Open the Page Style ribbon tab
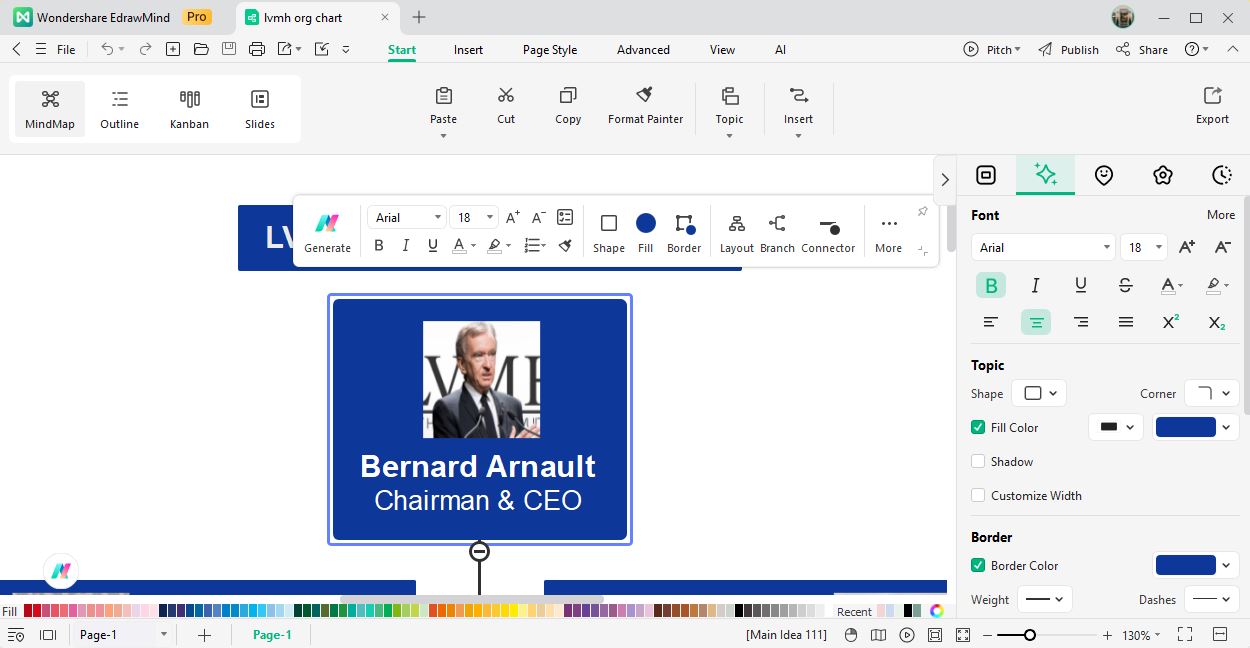The height and width of the screenshot is (648, 1250). tap(550, 50)
